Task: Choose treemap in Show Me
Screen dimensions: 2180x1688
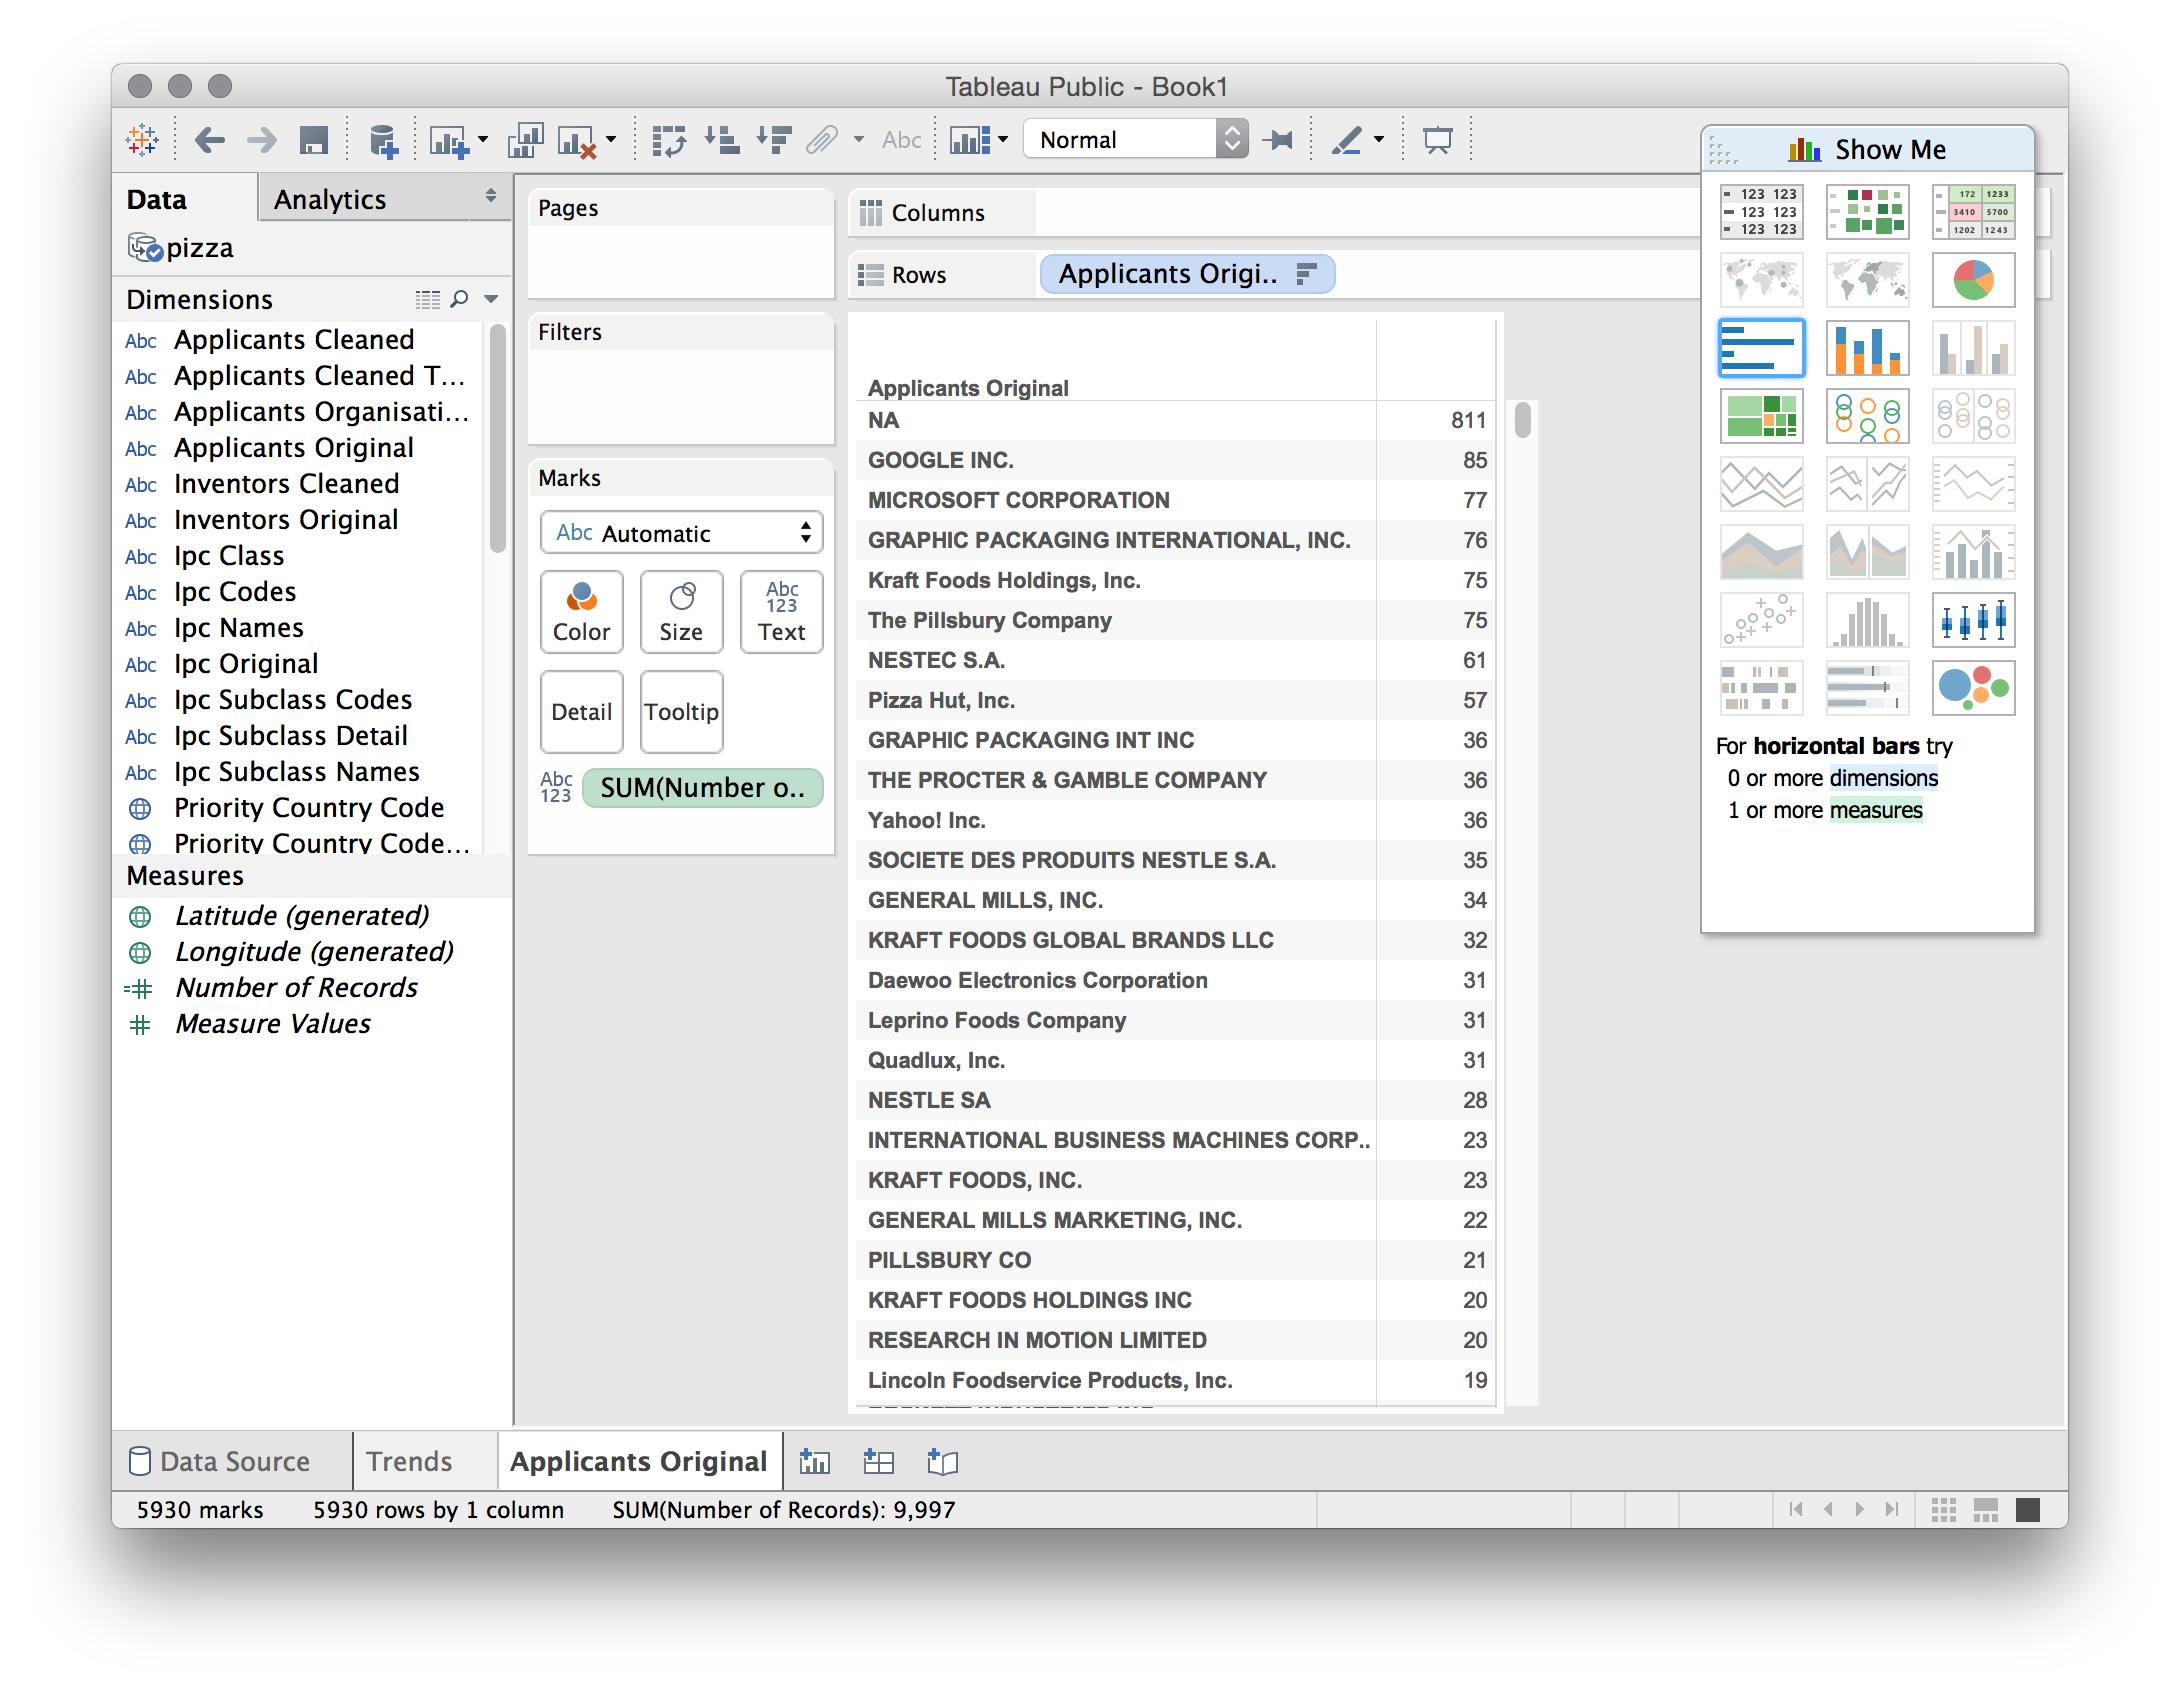Action: pyautogui.click(x=1761, y=415)
